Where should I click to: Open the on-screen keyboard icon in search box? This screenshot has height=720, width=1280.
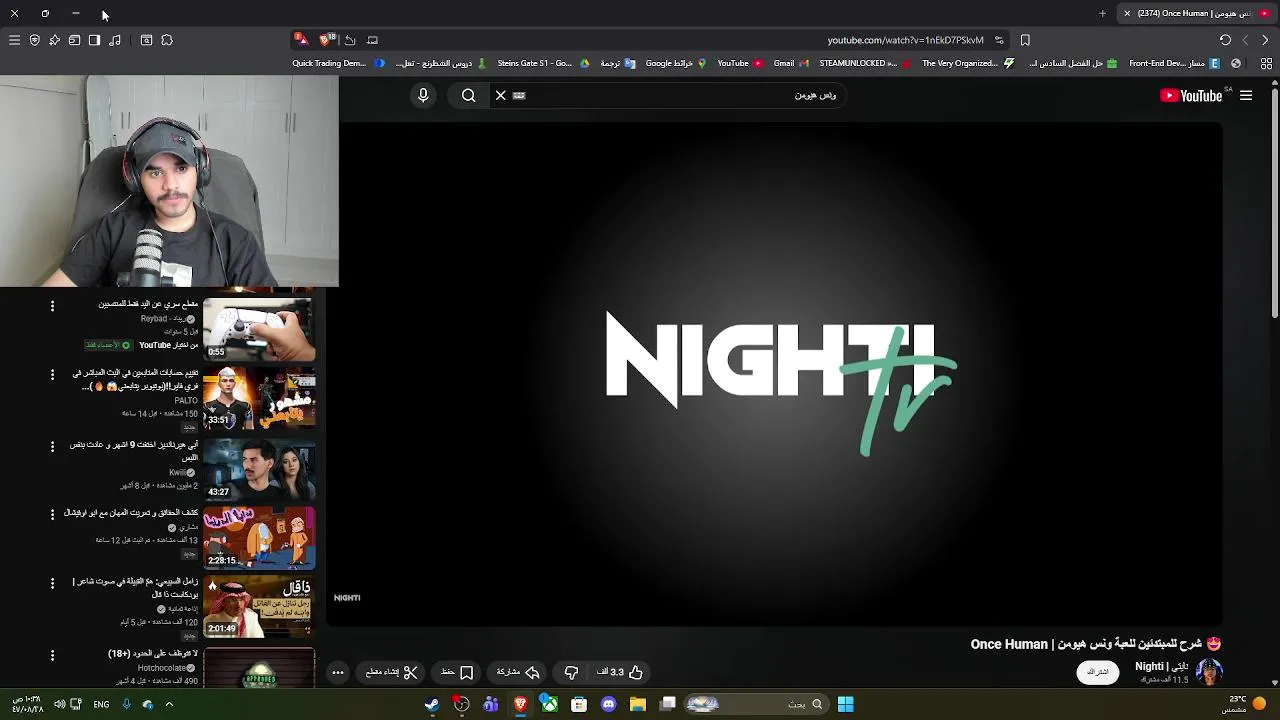point(519,95)
